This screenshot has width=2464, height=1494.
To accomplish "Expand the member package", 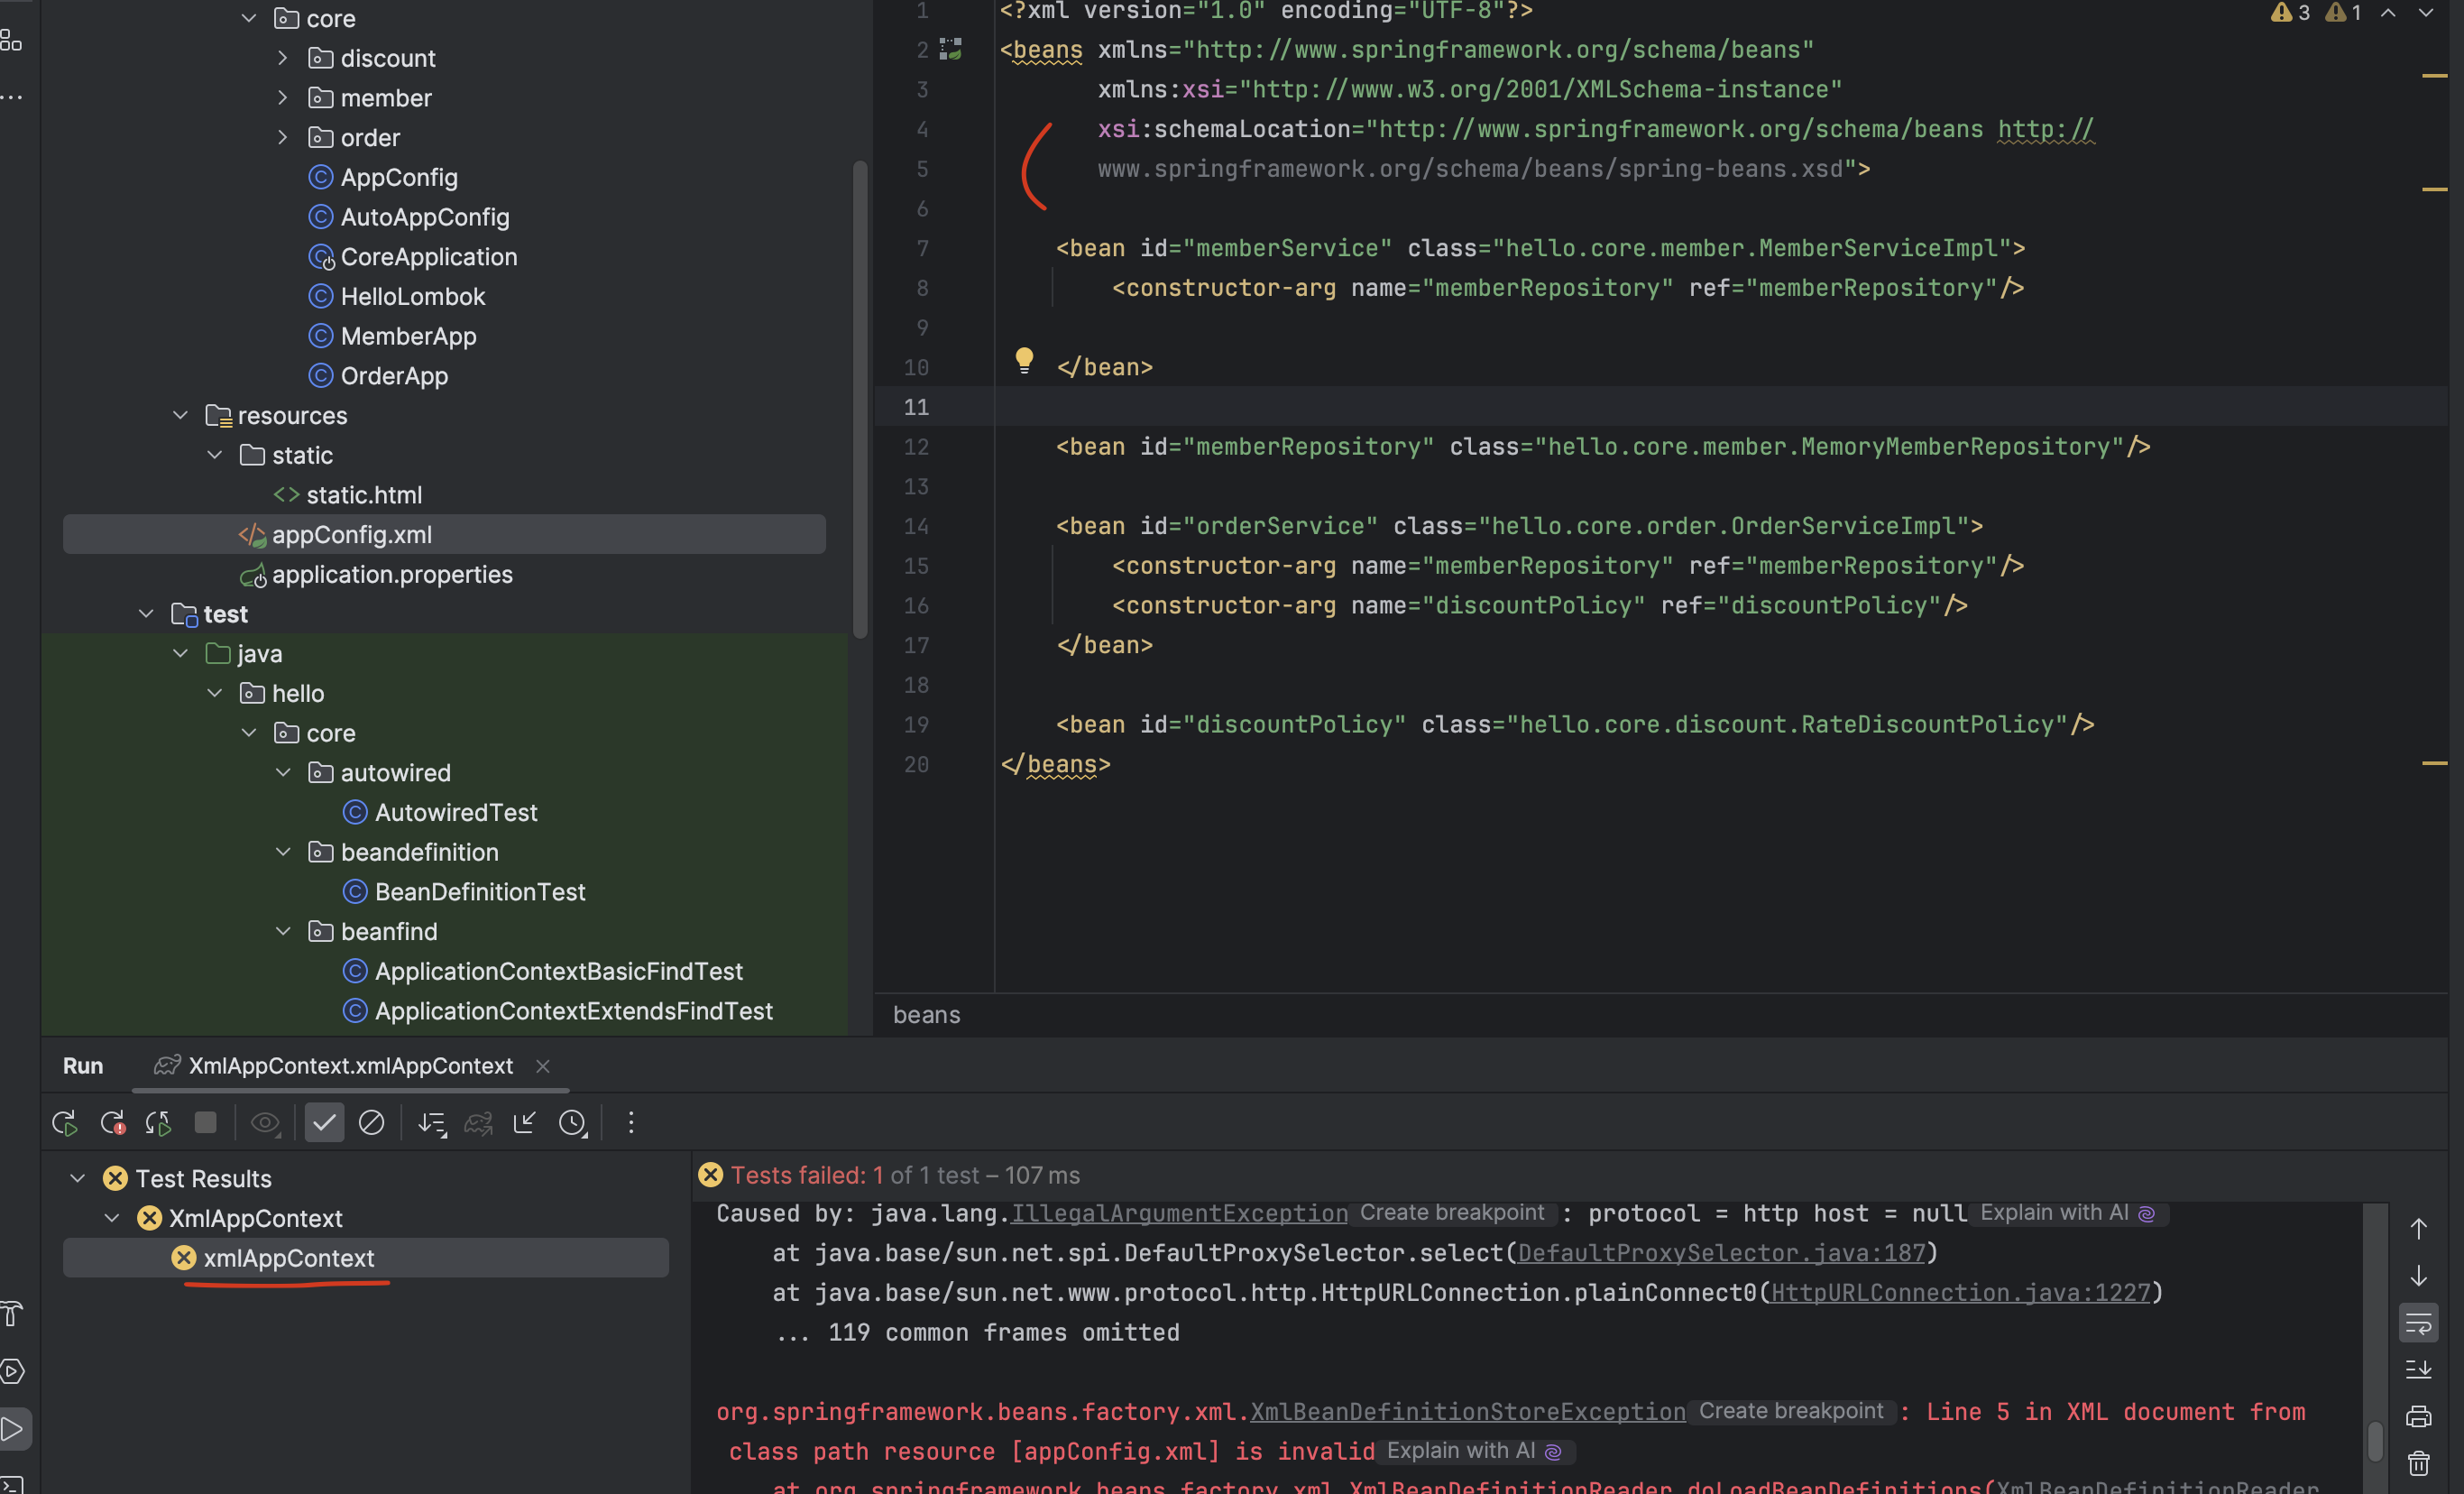I will pos(283,98).
